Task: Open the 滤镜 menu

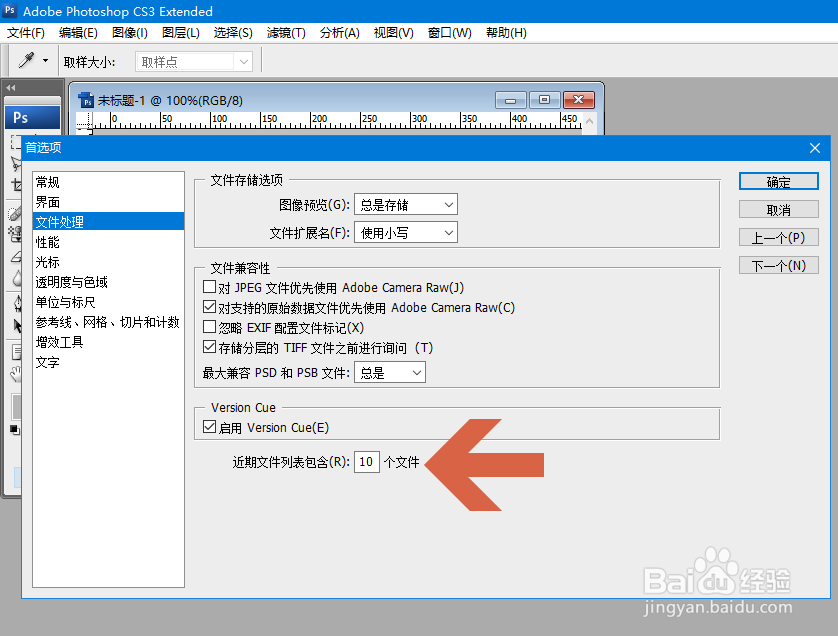Action: point(285,33)
